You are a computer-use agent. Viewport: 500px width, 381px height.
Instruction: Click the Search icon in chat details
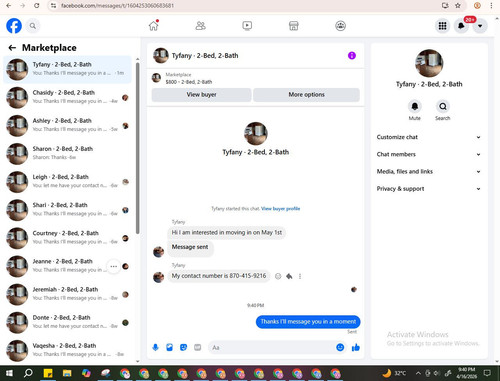click(x=443, y=106)
